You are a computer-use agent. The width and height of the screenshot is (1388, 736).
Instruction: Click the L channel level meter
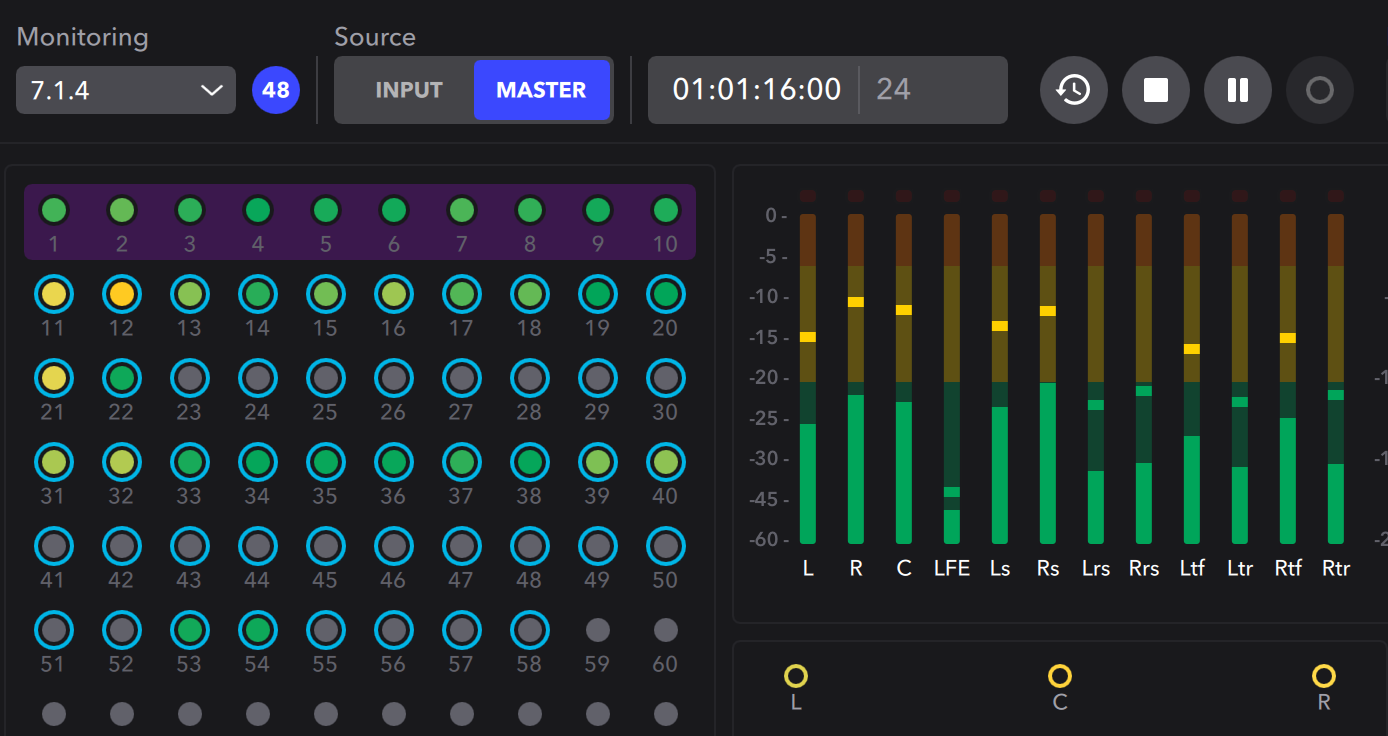click(808, 378)
